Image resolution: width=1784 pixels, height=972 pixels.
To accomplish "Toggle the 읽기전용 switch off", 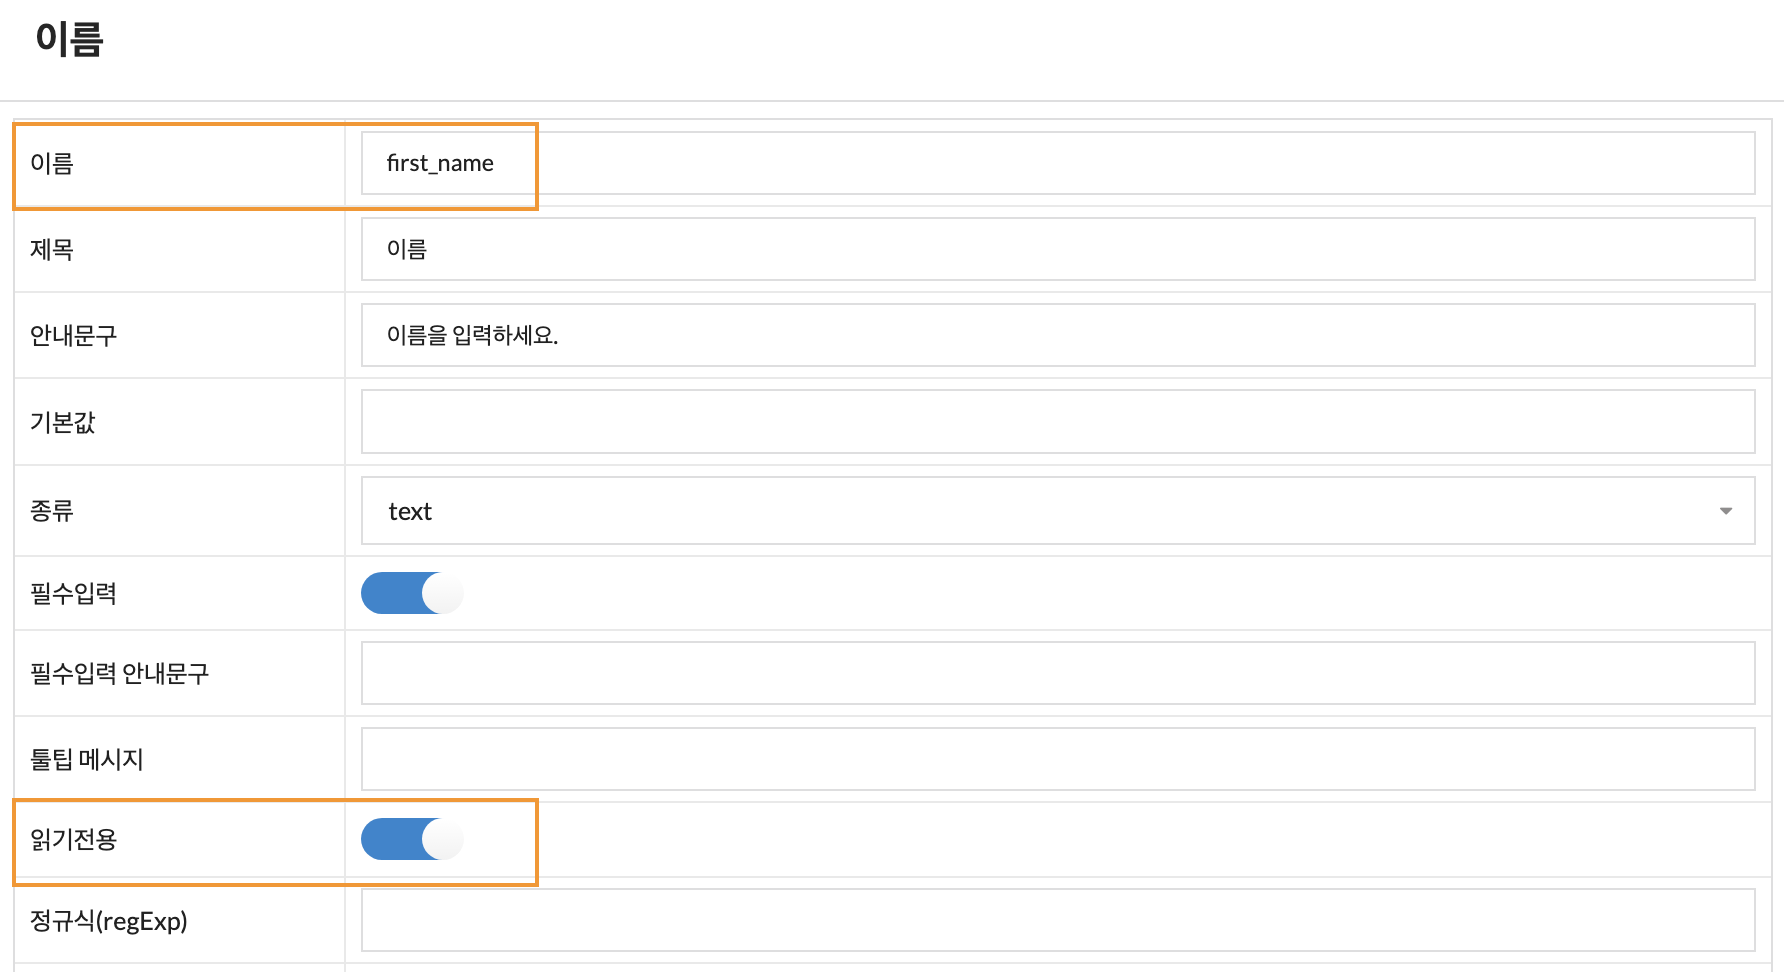I will (412, 839).
